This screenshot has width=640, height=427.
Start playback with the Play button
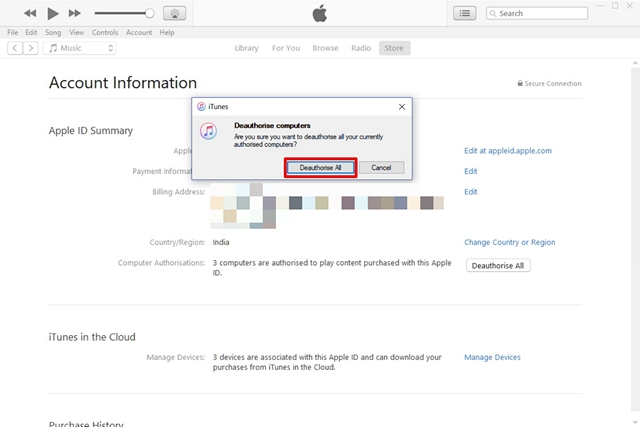[x=53, y=13]
